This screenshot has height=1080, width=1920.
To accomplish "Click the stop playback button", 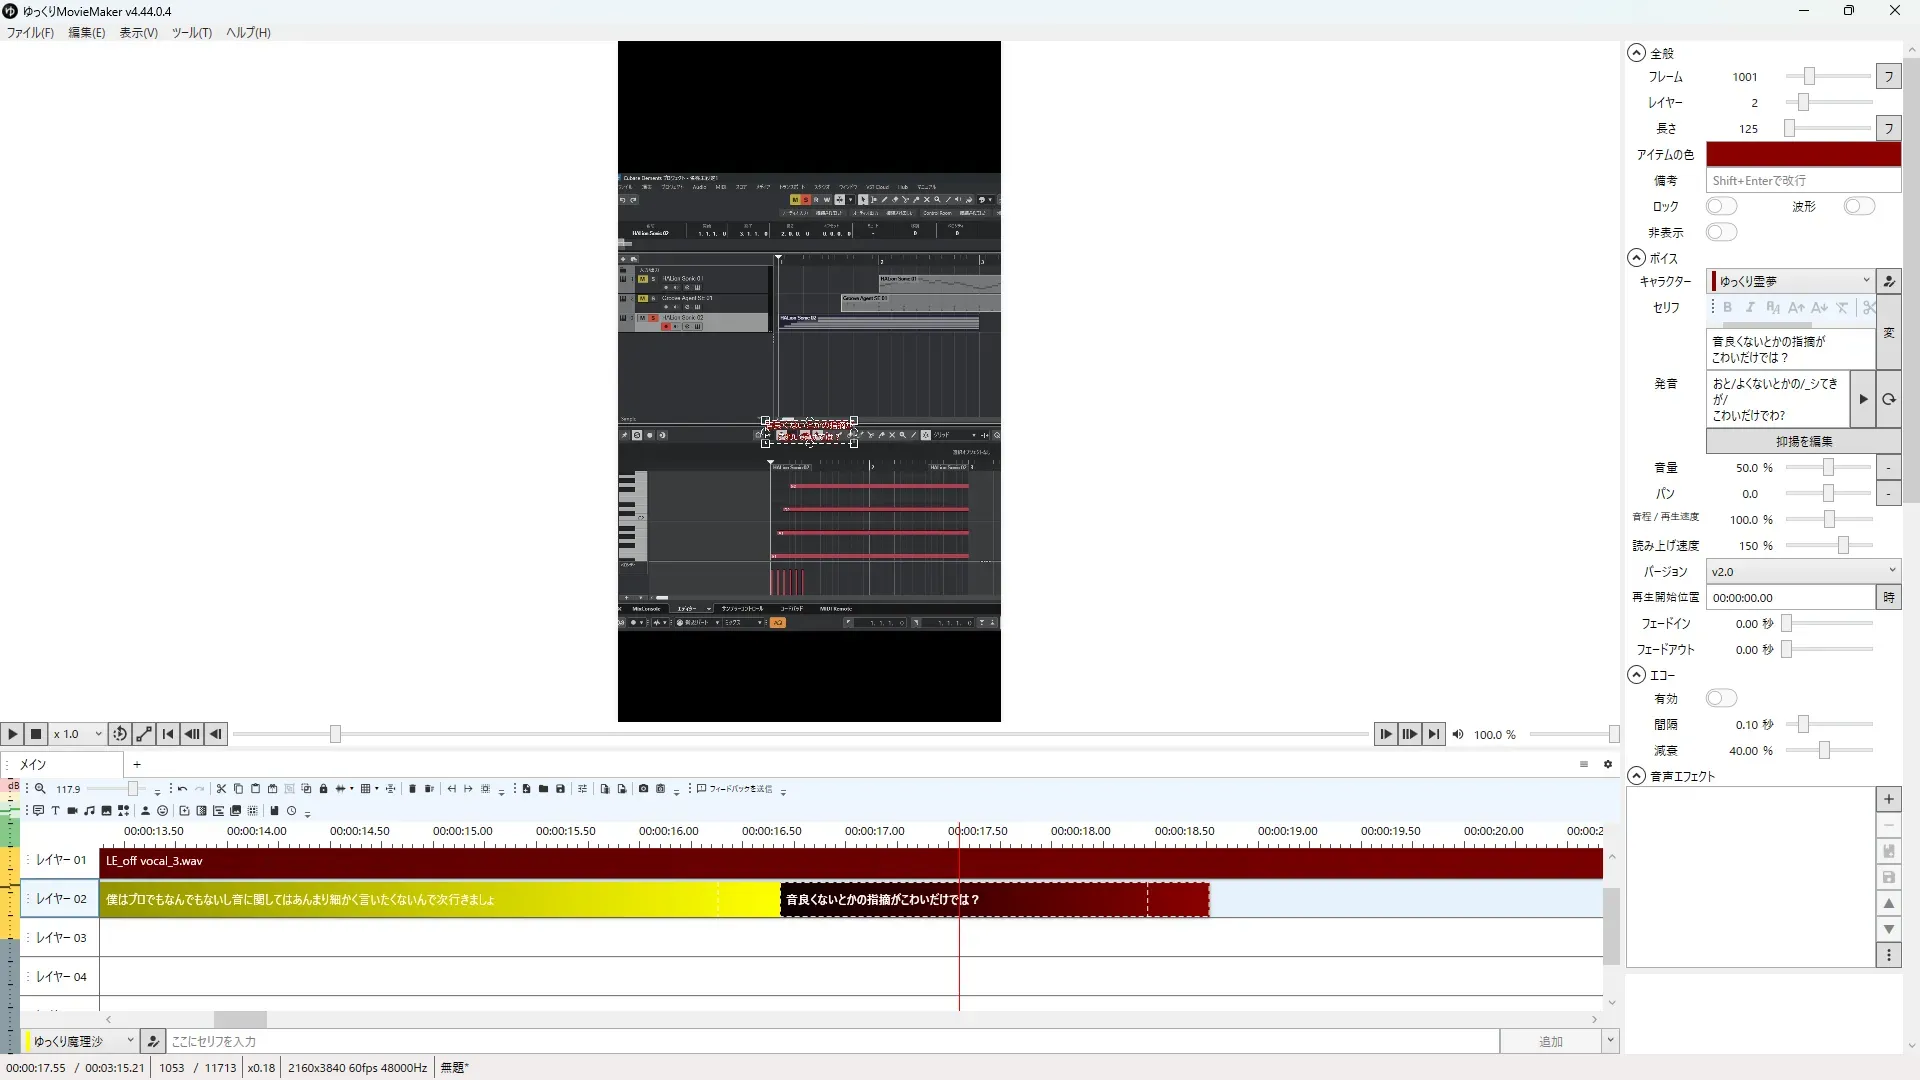I will click(36, 734).
